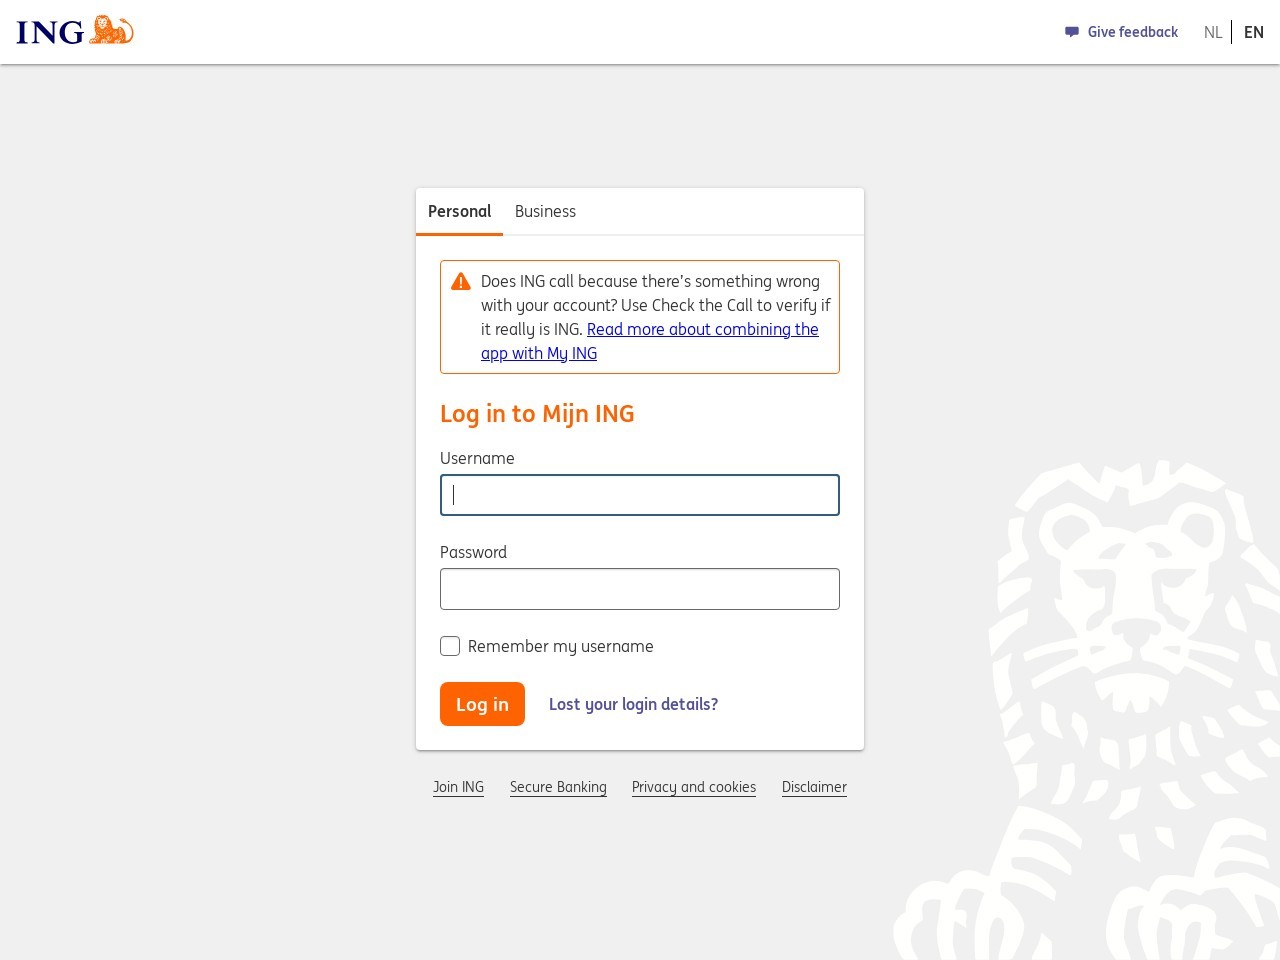Open the Privacy and cookies link
This screenshot has height=960, width=1280.
pyautogui.click(x=694, y=787)
